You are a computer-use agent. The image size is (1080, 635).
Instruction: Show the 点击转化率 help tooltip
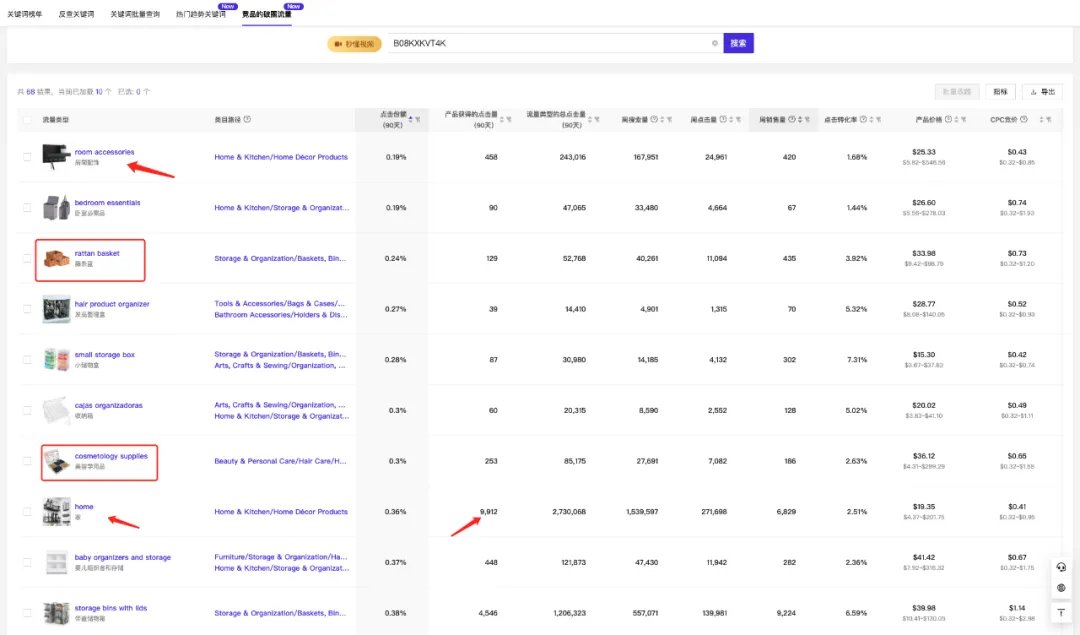(863, 119)
